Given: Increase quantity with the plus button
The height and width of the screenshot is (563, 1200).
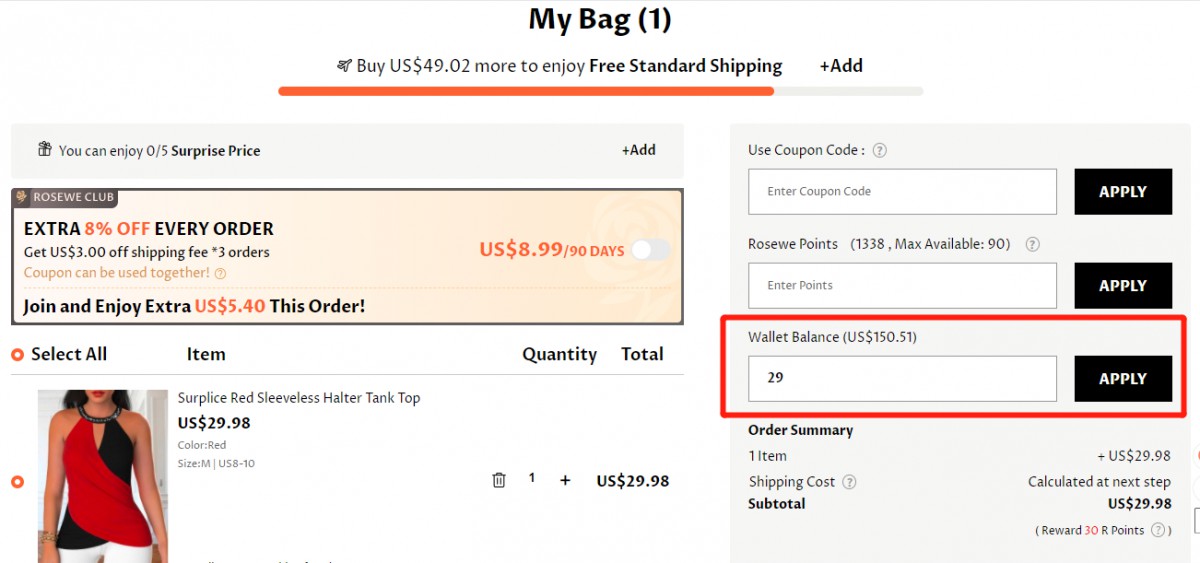Looking at the screenshot, I should pyautogui.click(x=565, y=480).
